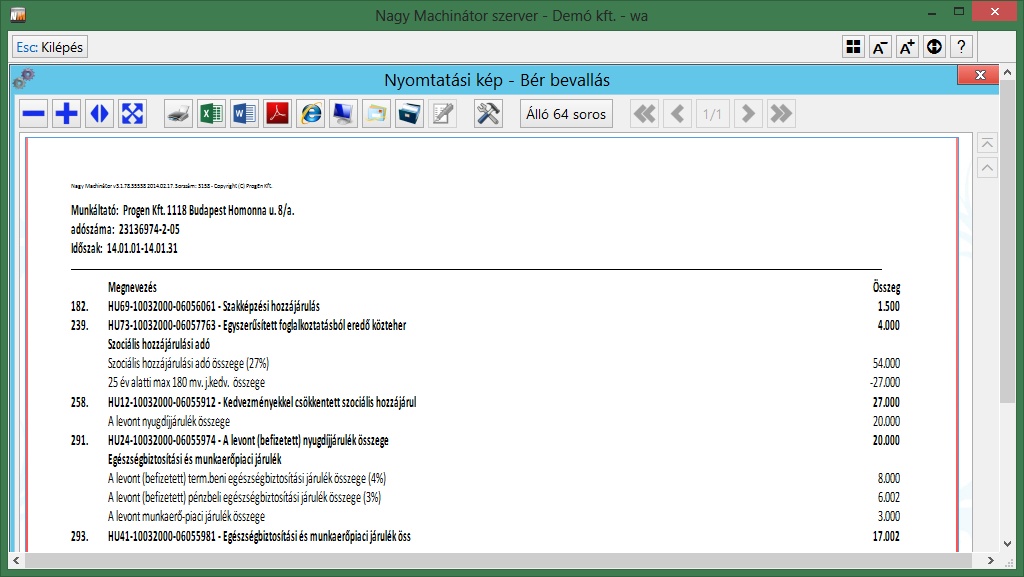Close the Nyomtatási kép panel
The image size is (1024, 577).
[x=978, y=75]
